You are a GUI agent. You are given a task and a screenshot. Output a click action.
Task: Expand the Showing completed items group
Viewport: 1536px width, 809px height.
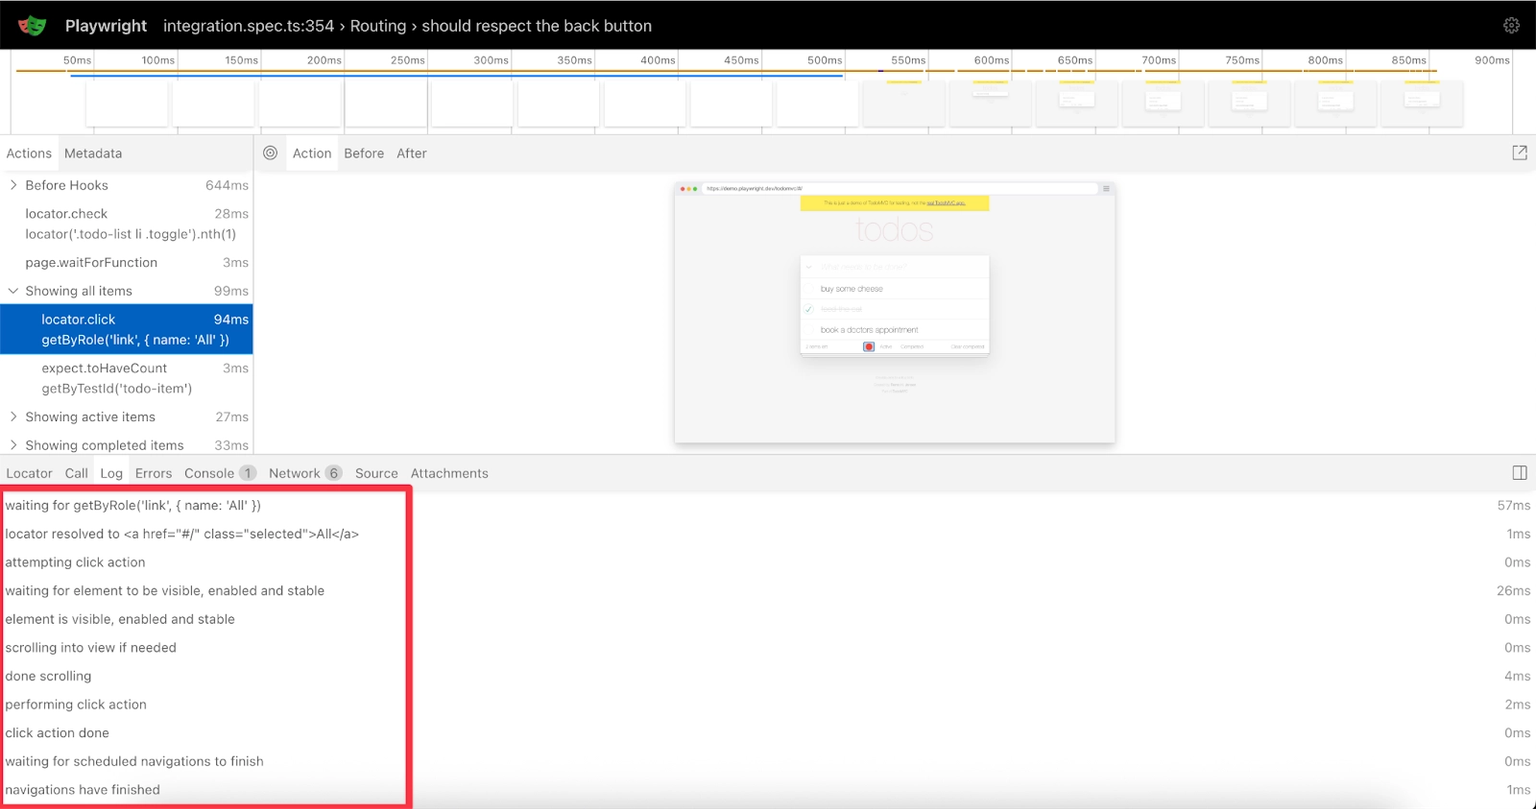13,445
